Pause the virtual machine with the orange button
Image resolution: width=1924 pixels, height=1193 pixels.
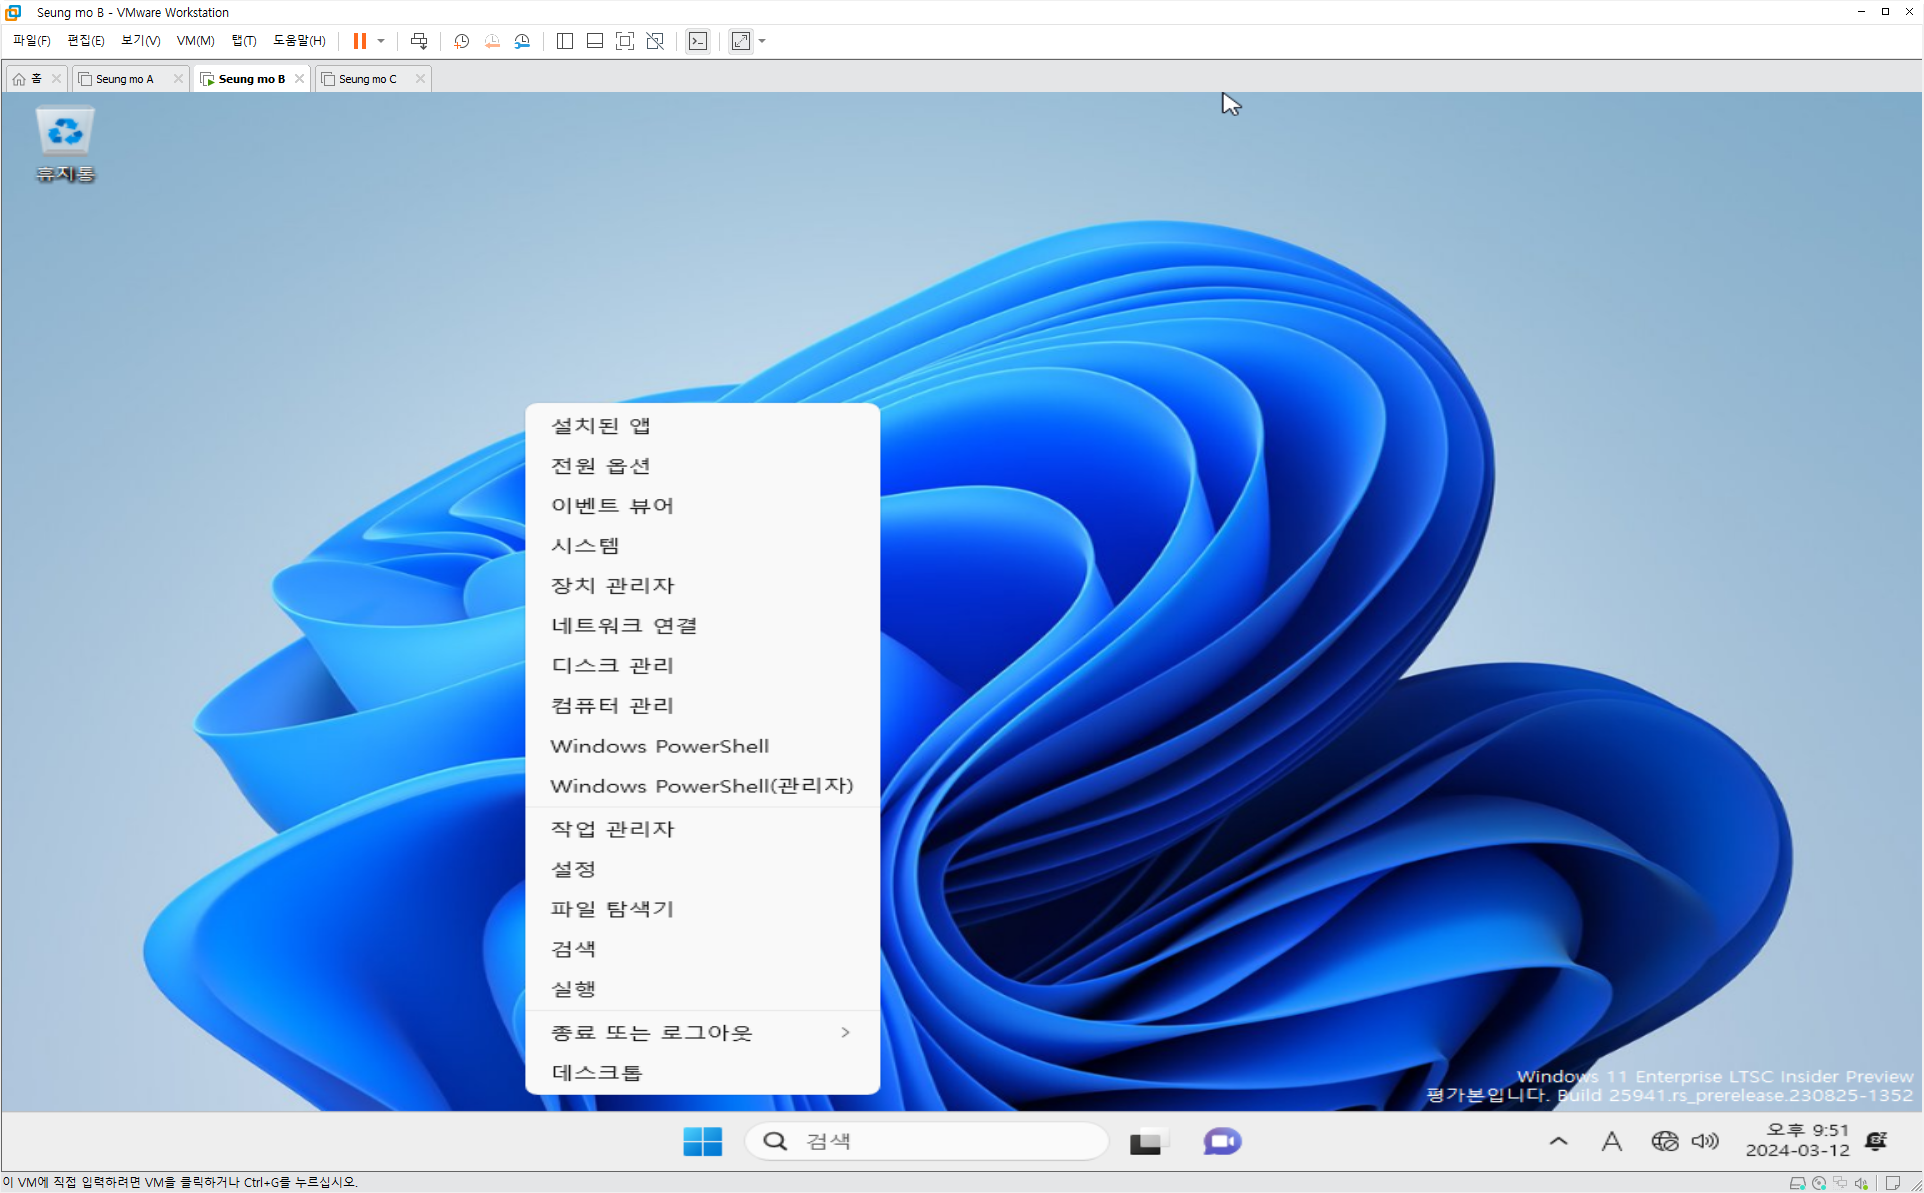pyautogui.click(x=359, y=41)
